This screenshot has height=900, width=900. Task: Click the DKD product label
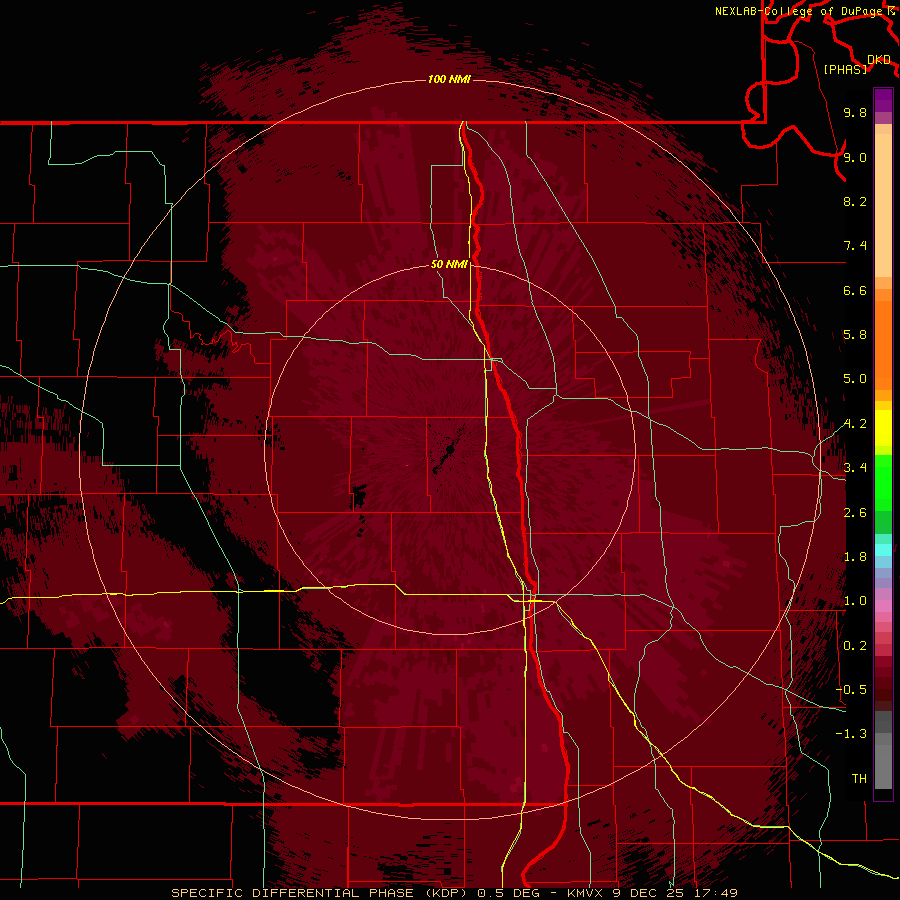(x=879, y=60)
